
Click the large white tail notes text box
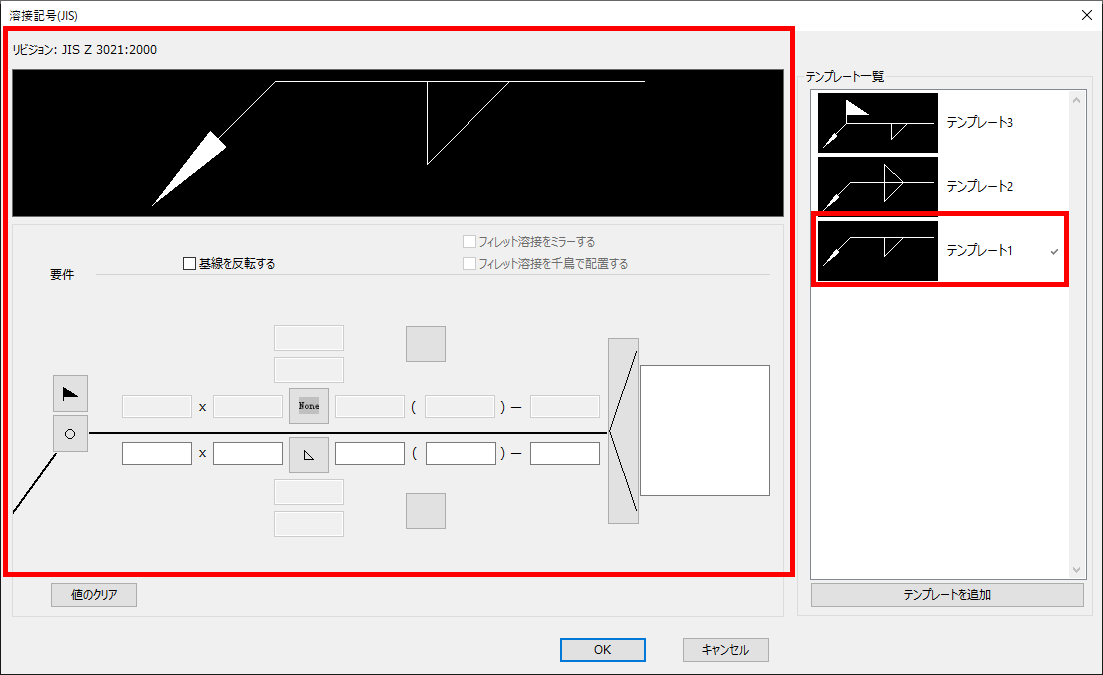point(705,430)
